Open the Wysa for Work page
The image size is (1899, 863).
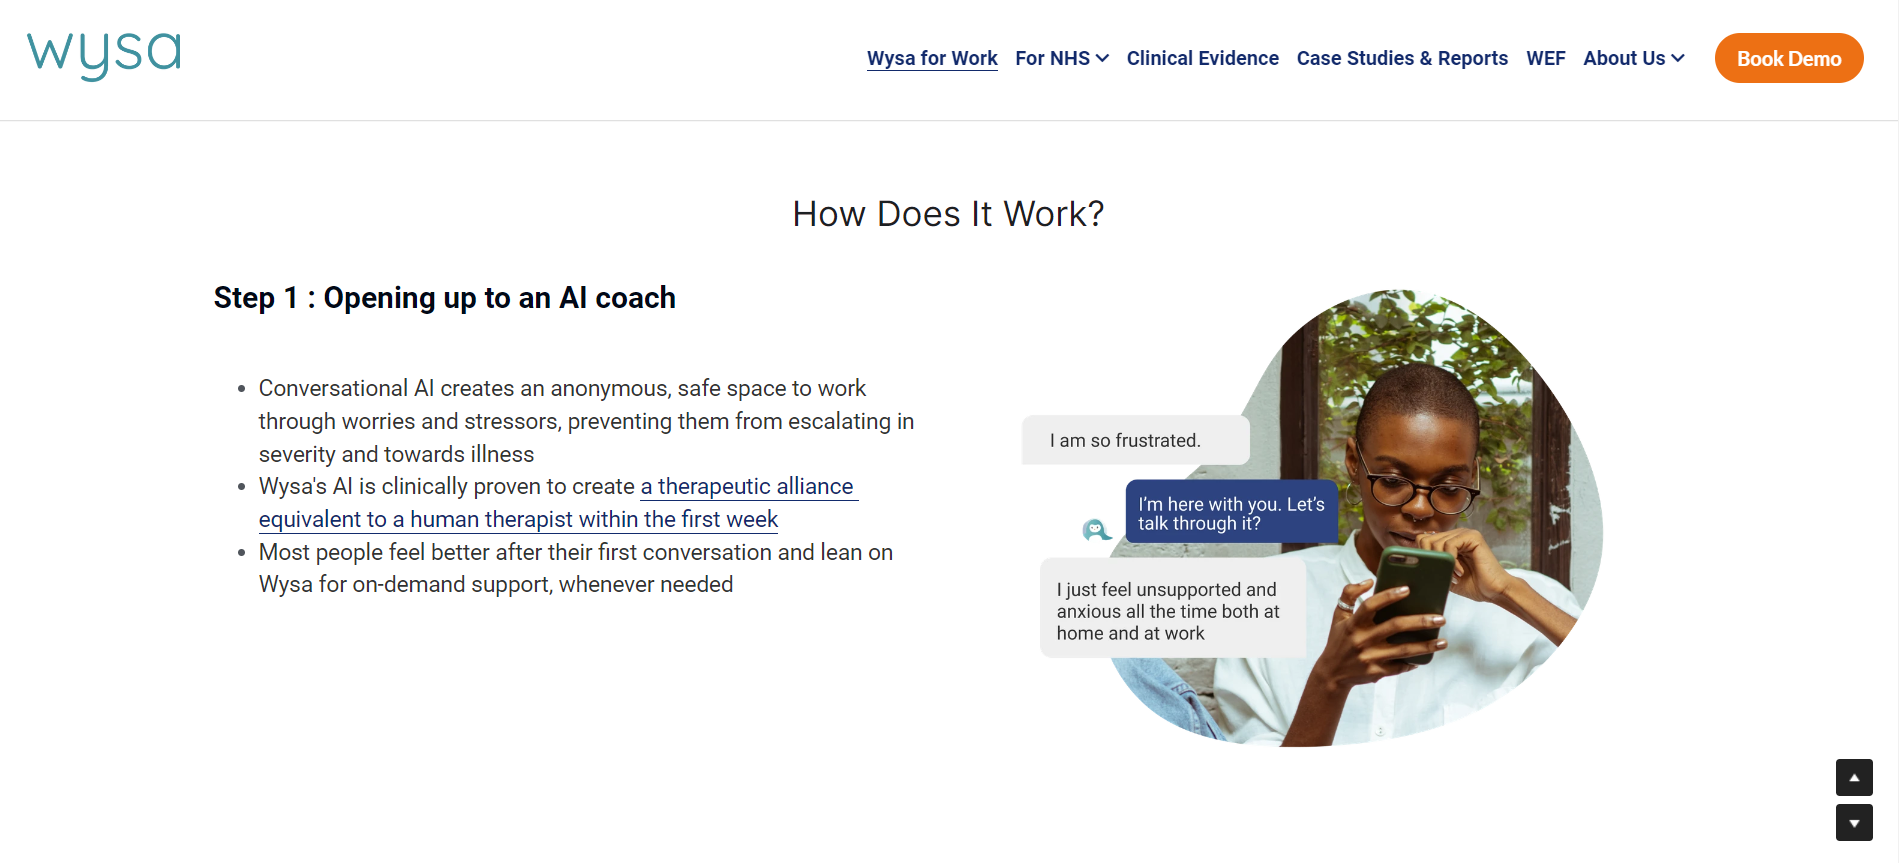(932, 58)
